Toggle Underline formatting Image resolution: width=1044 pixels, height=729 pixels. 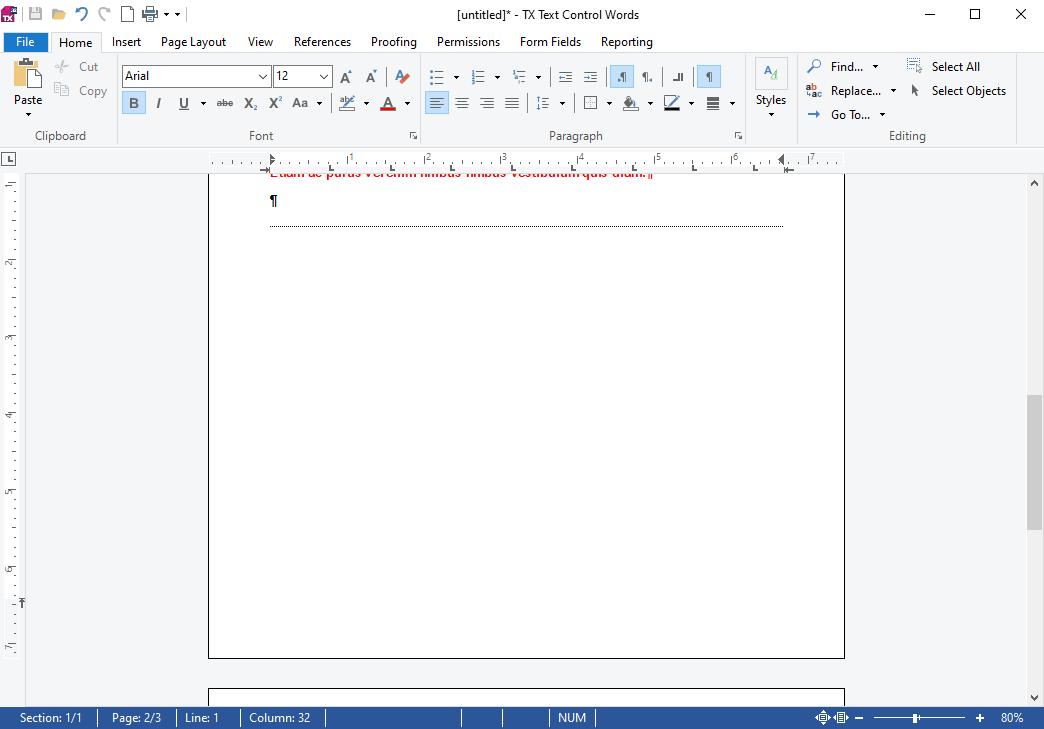pos(184,103)
